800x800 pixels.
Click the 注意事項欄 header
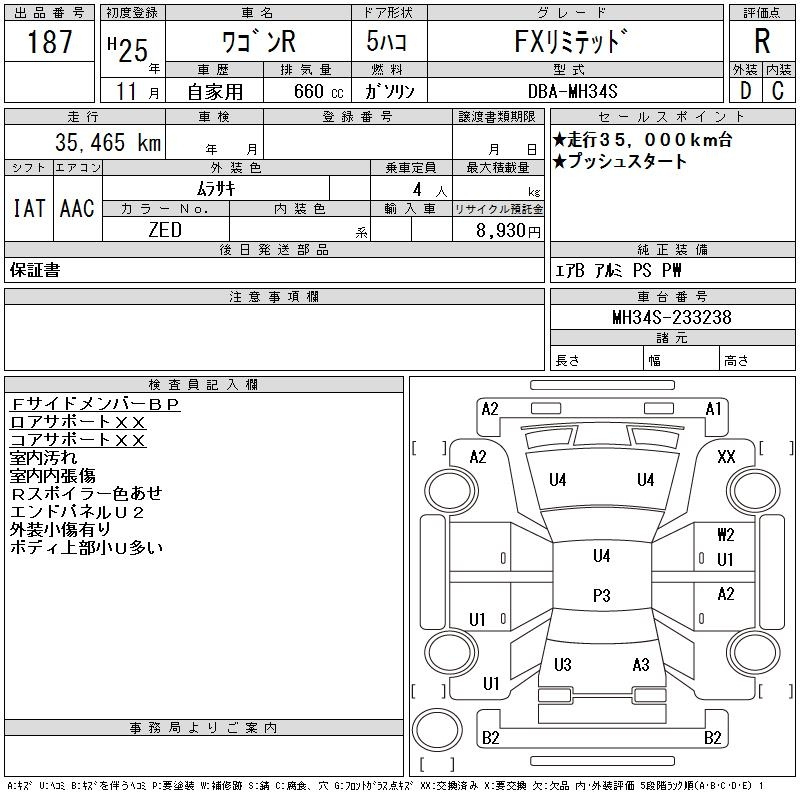tap(274, 296)
